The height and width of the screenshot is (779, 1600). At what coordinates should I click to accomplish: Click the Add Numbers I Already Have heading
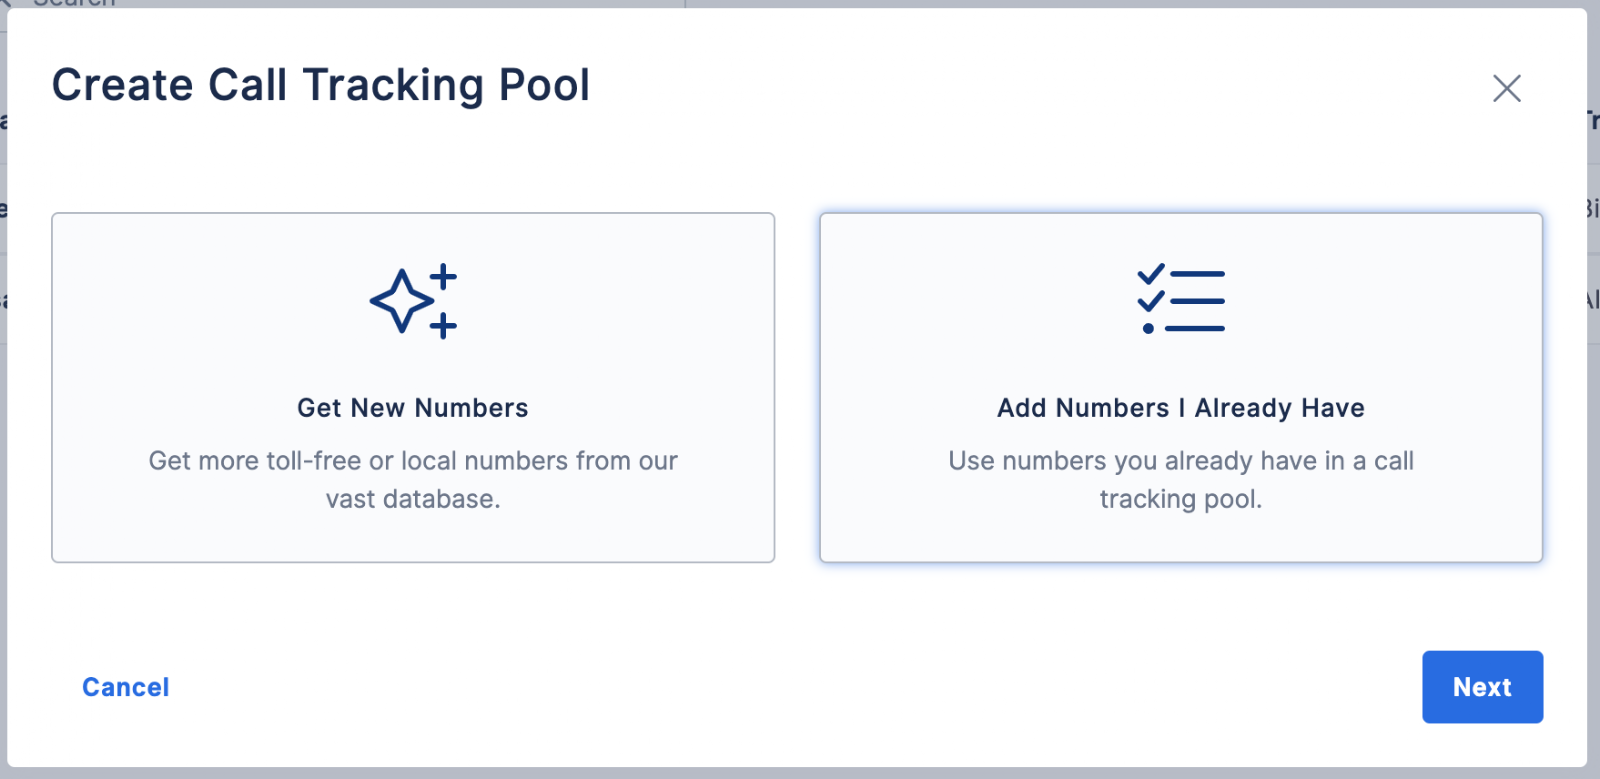click(x=1181, y=408)
